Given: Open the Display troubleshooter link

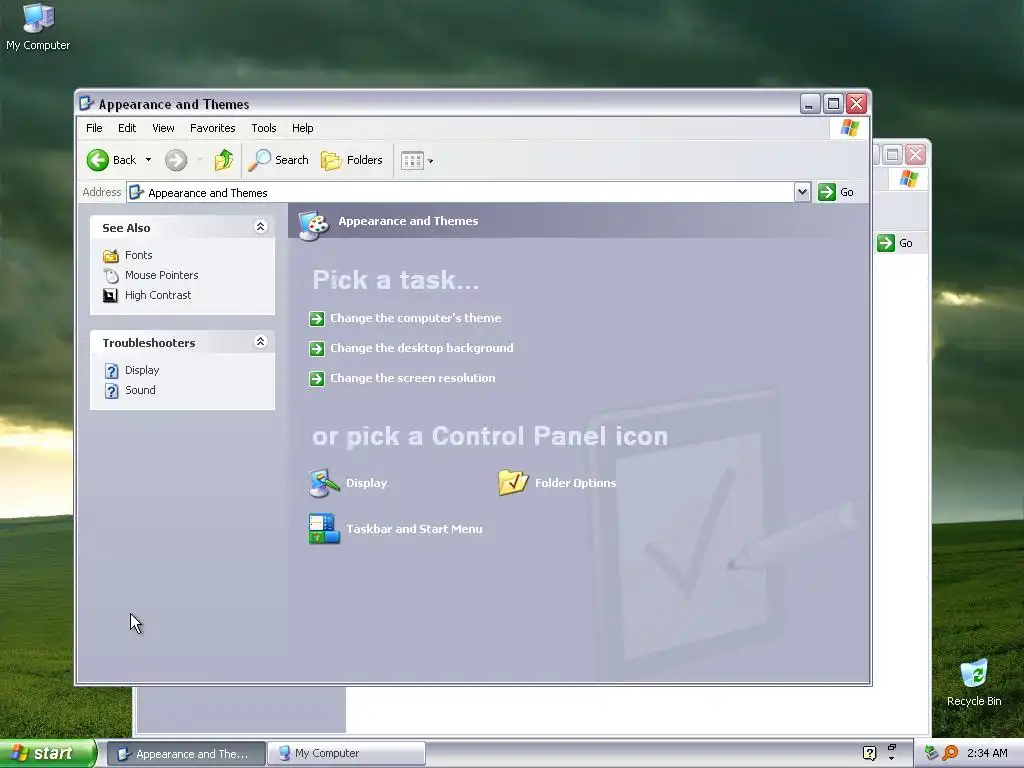Looking at the screenshot, I should [142, 370].
